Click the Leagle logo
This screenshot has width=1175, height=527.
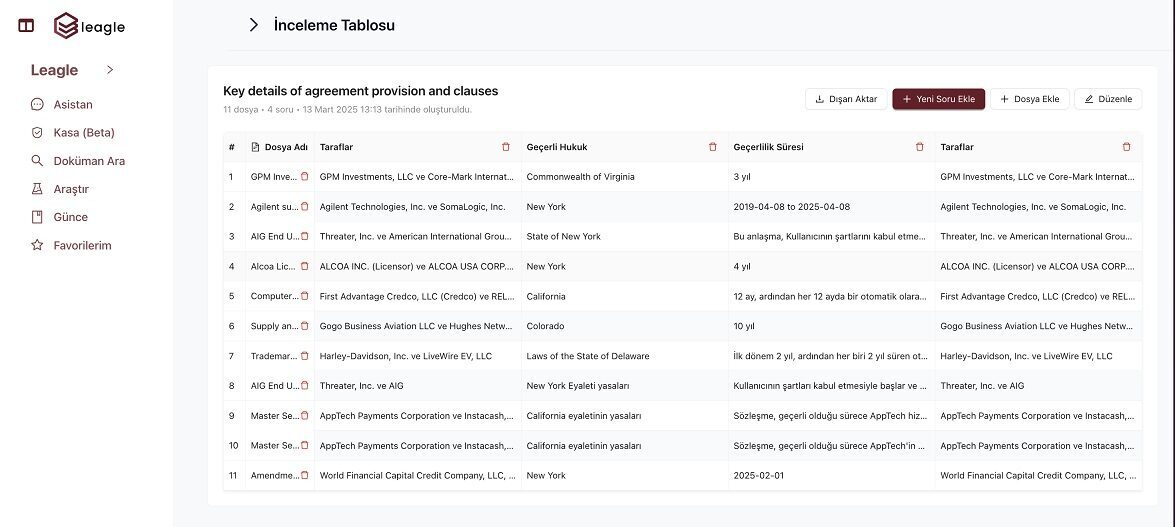coord(90,26)
